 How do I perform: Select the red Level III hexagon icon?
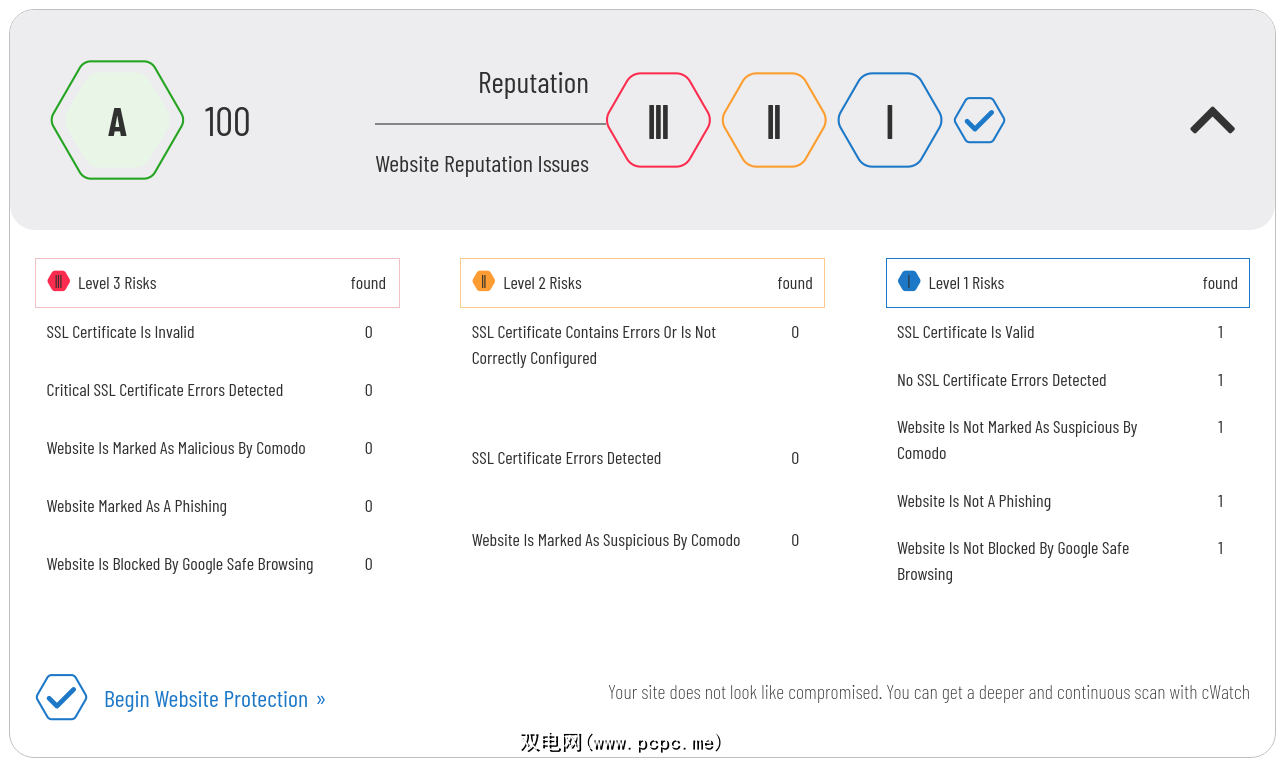pos(658,121)
